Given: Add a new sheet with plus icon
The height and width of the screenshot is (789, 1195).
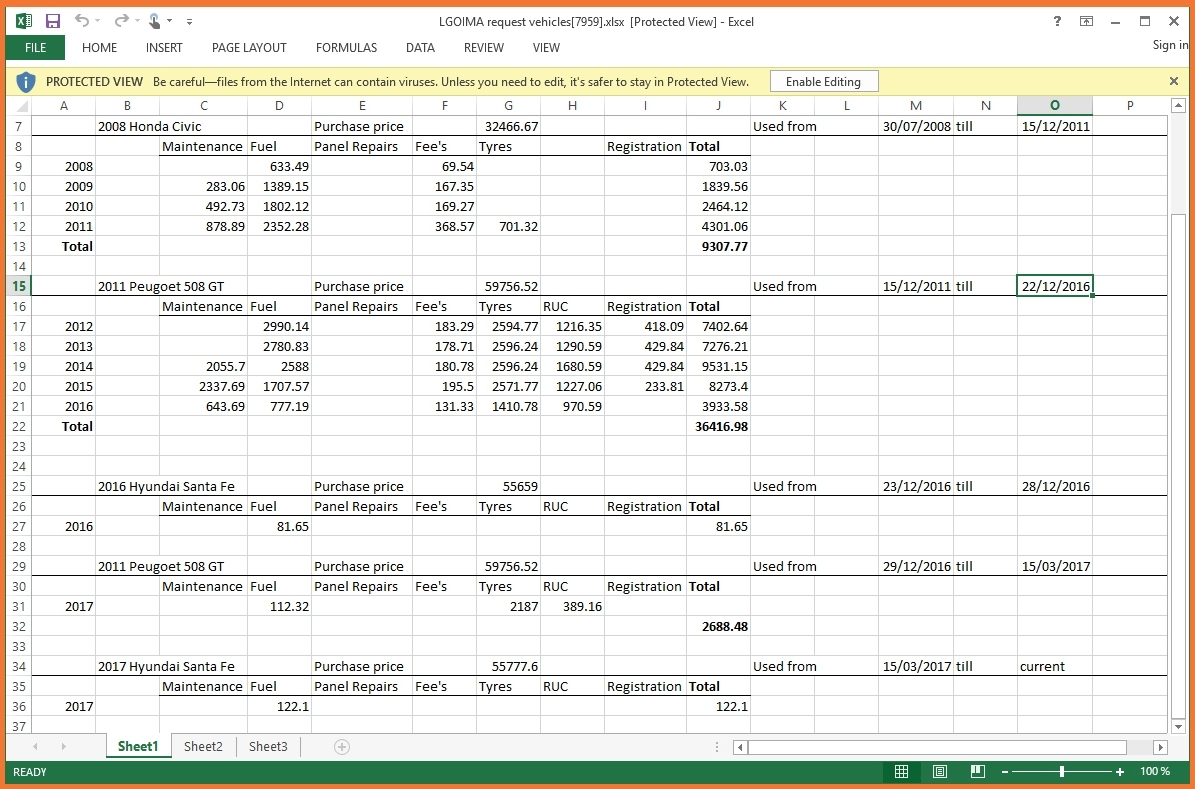Looking at the screenshot, I should coord(341,747).
